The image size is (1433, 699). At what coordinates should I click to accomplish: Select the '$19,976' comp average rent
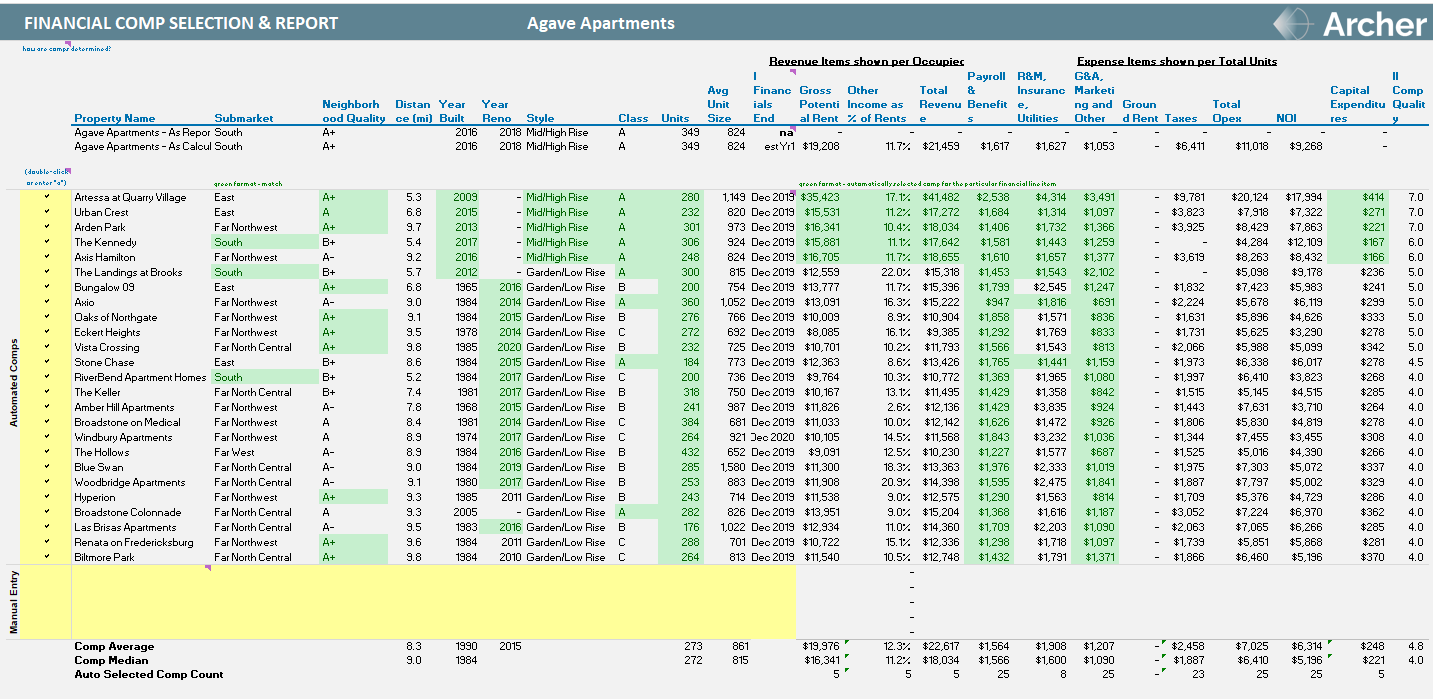point(820,646)
